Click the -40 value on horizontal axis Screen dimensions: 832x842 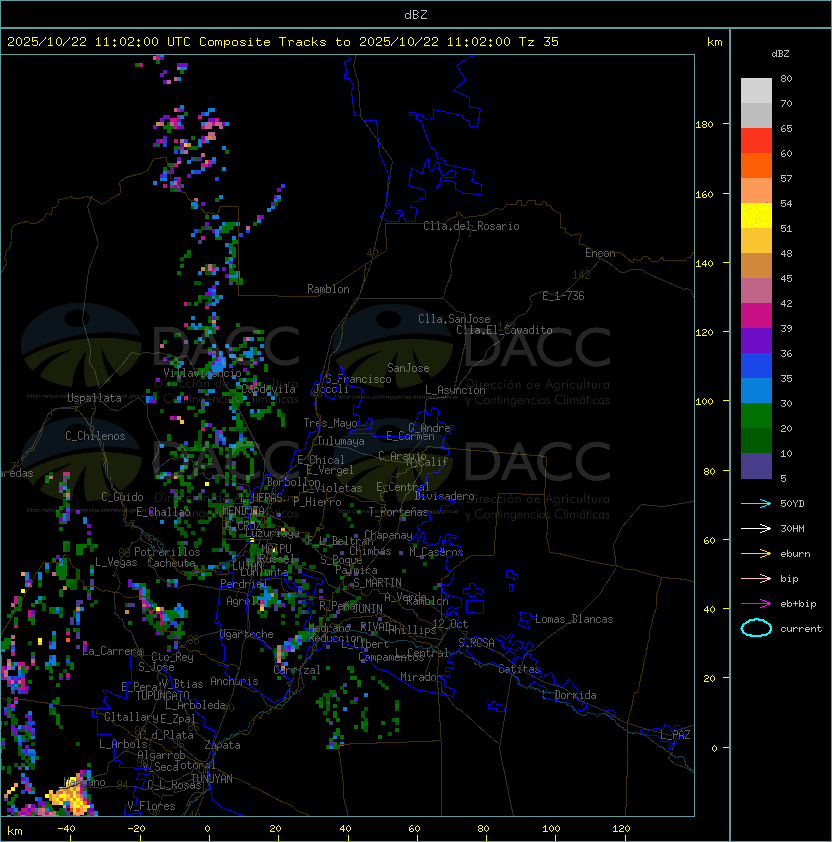(66, 829)
